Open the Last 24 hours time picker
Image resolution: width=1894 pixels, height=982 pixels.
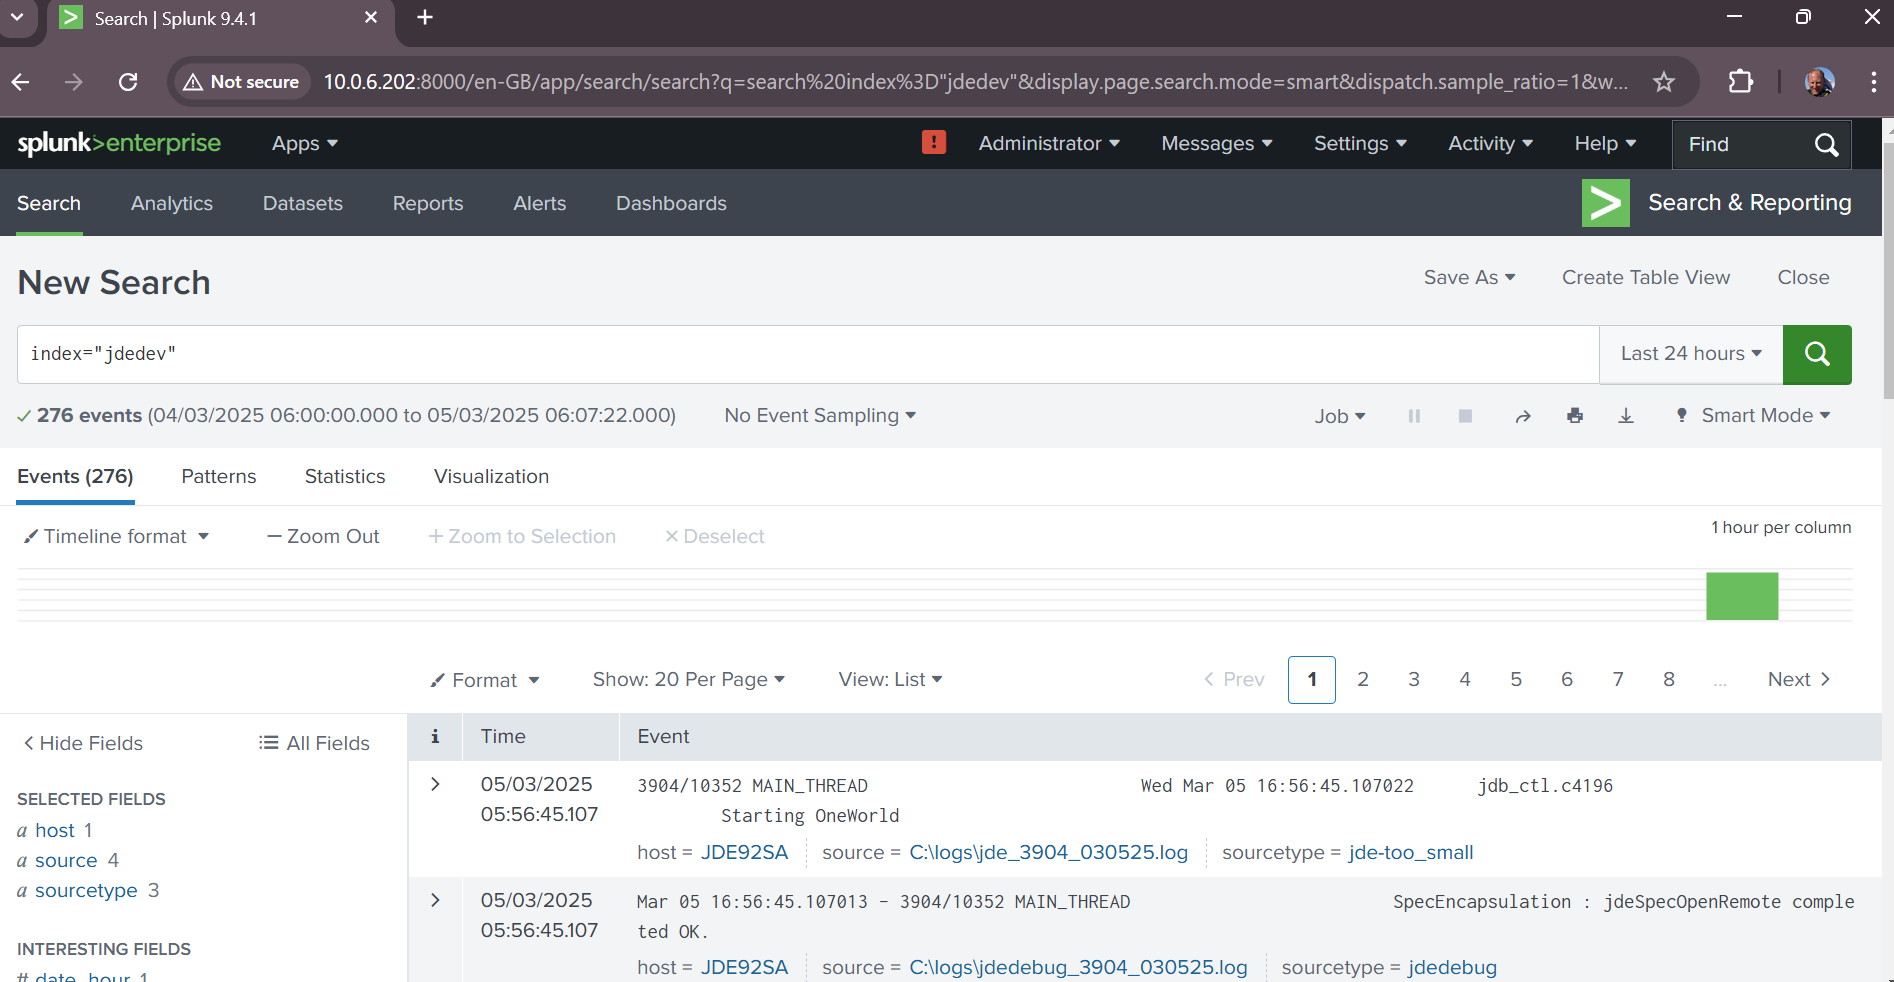(1690, 354)
